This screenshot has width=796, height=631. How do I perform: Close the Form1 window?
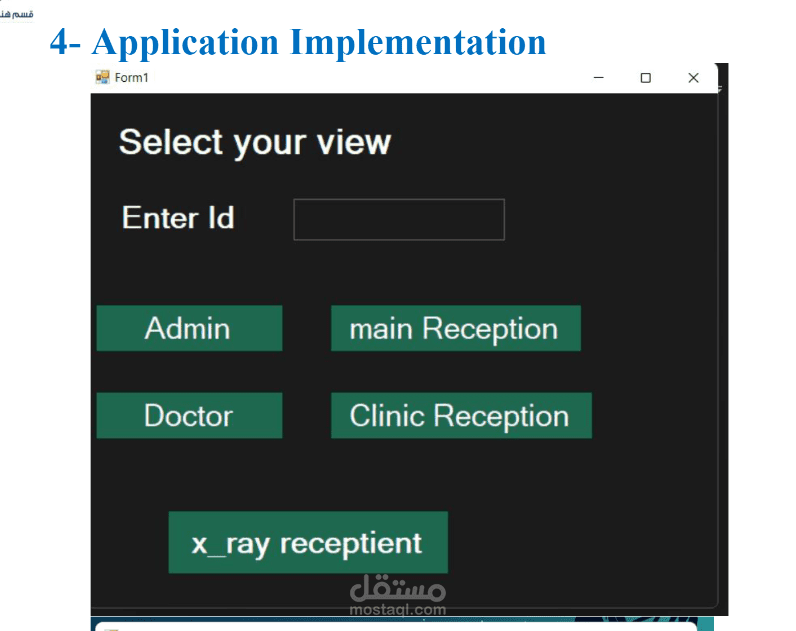(693, 78)
